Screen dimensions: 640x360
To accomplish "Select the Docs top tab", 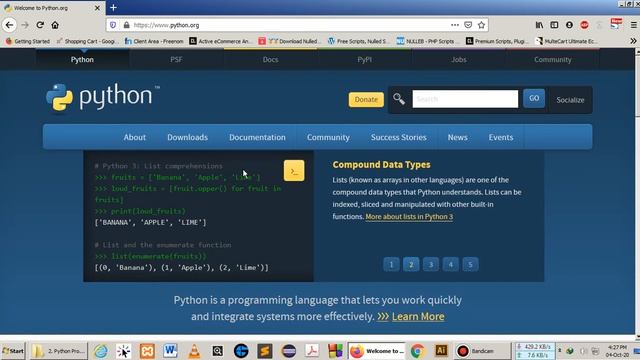I will [x=270, y=60].
